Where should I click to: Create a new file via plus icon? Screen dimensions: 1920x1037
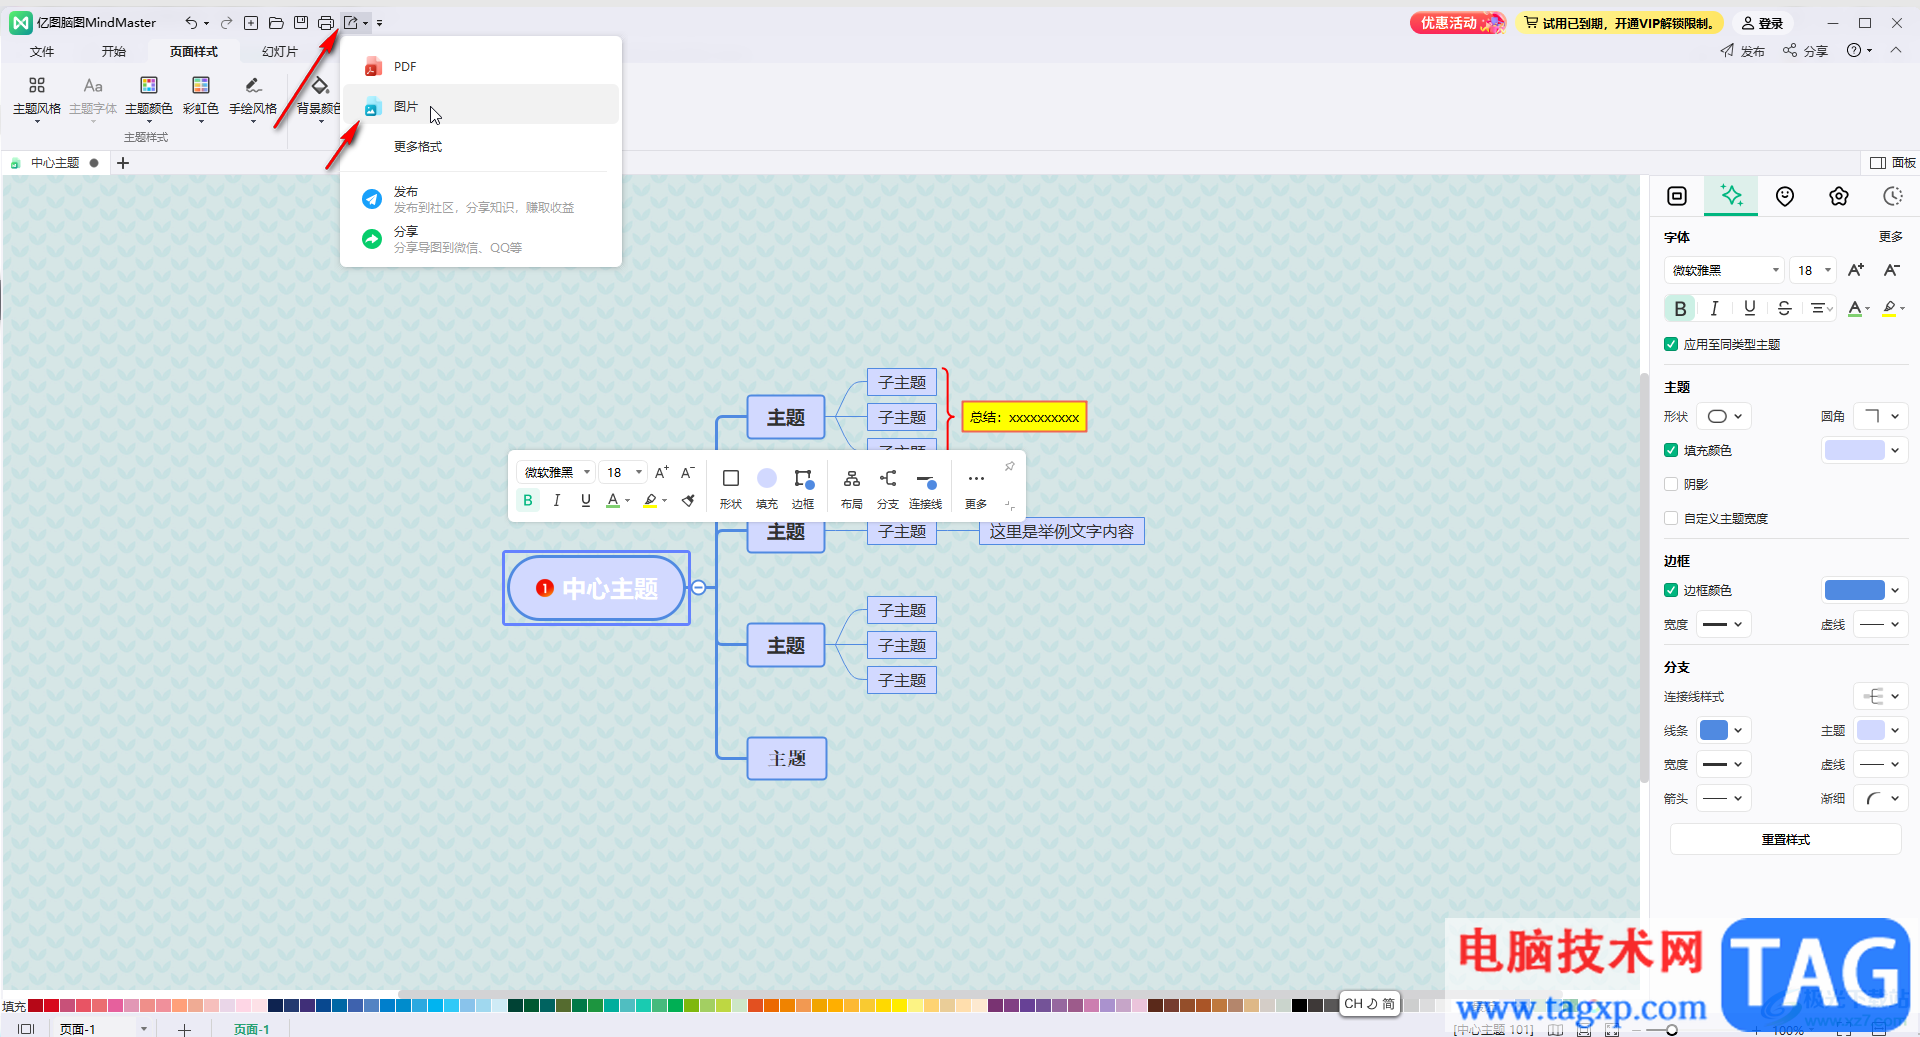click(x=251, y=23)
